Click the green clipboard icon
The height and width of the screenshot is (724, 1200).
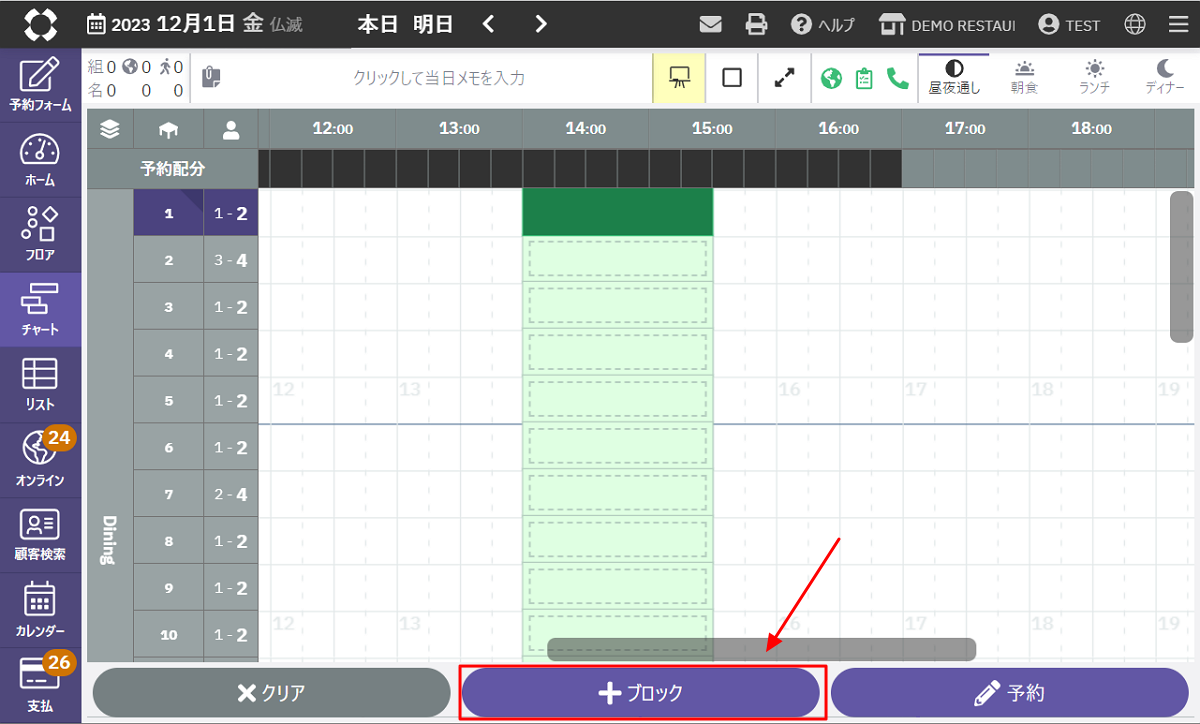click(865, 77)
